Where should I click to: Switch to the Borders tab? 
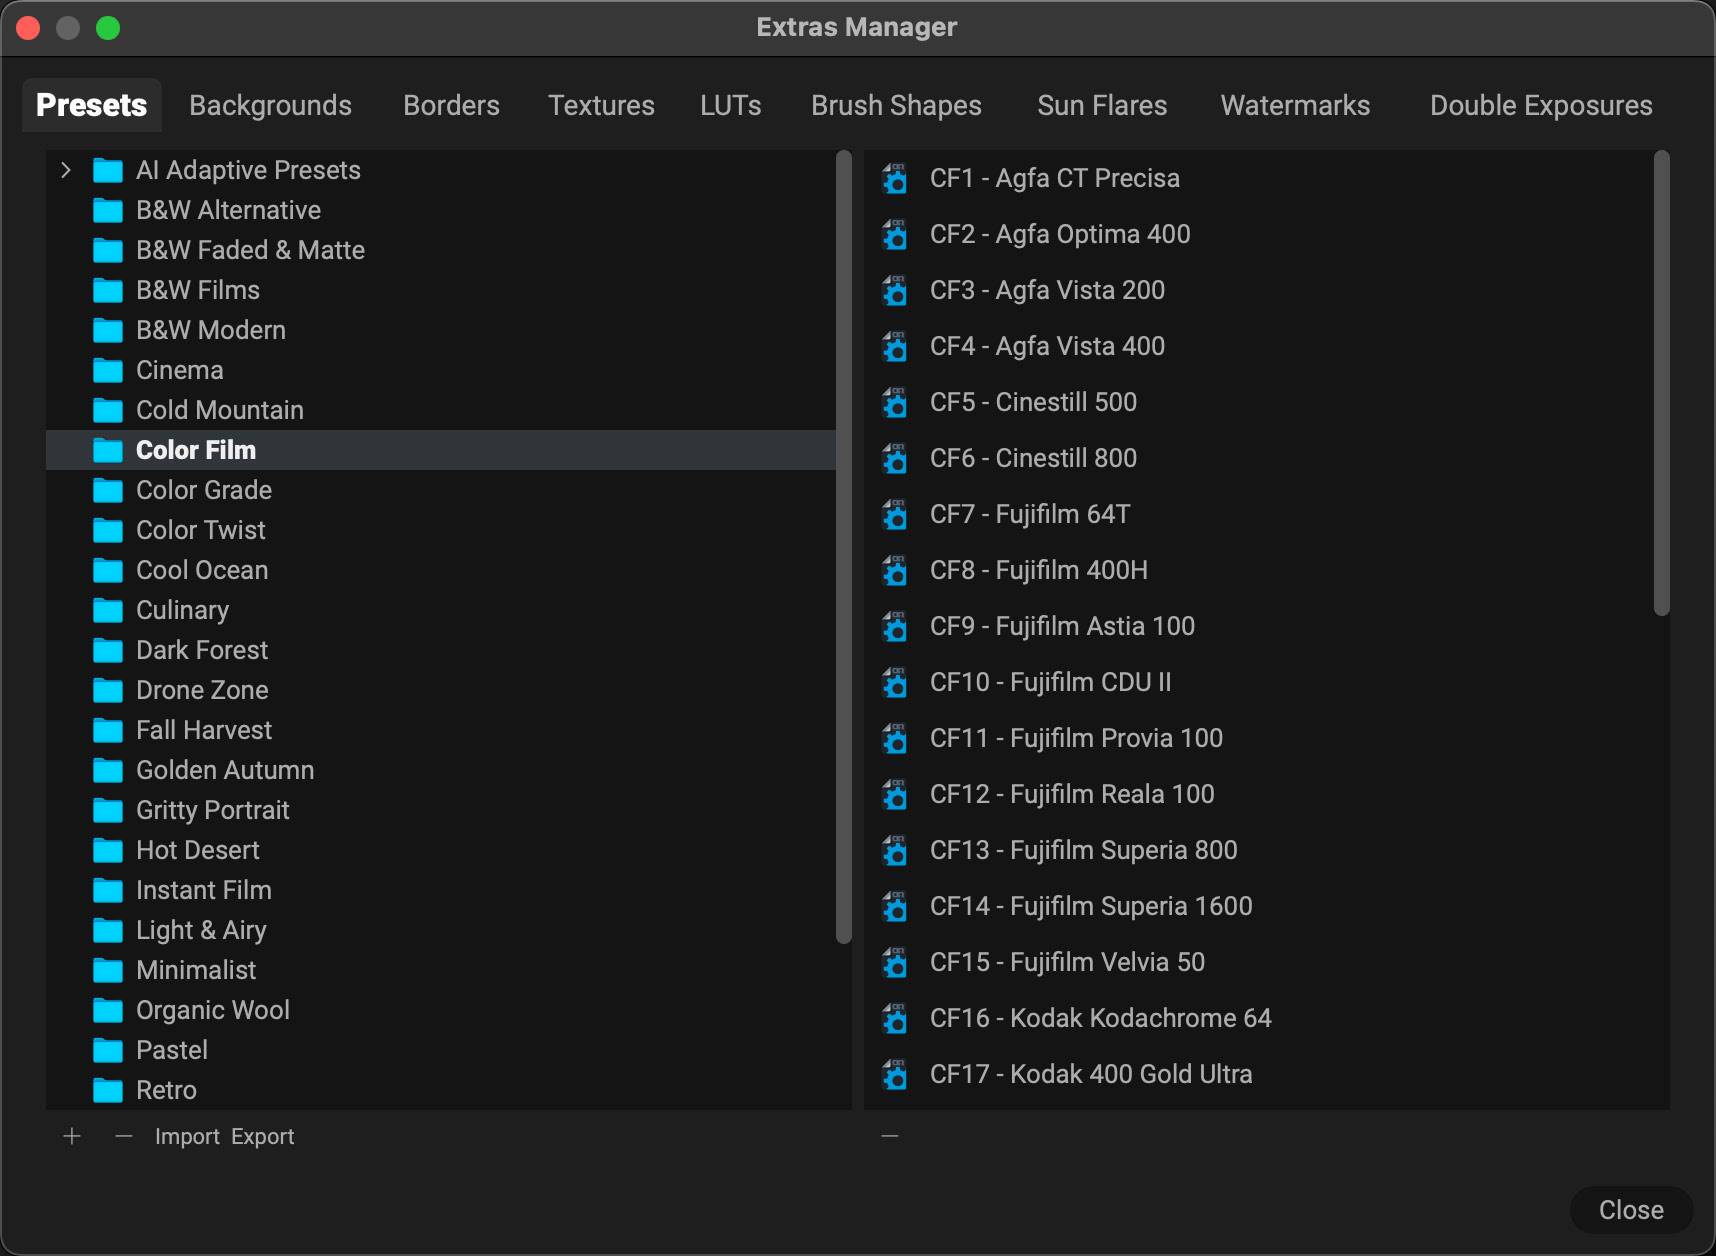coord(451,105)
